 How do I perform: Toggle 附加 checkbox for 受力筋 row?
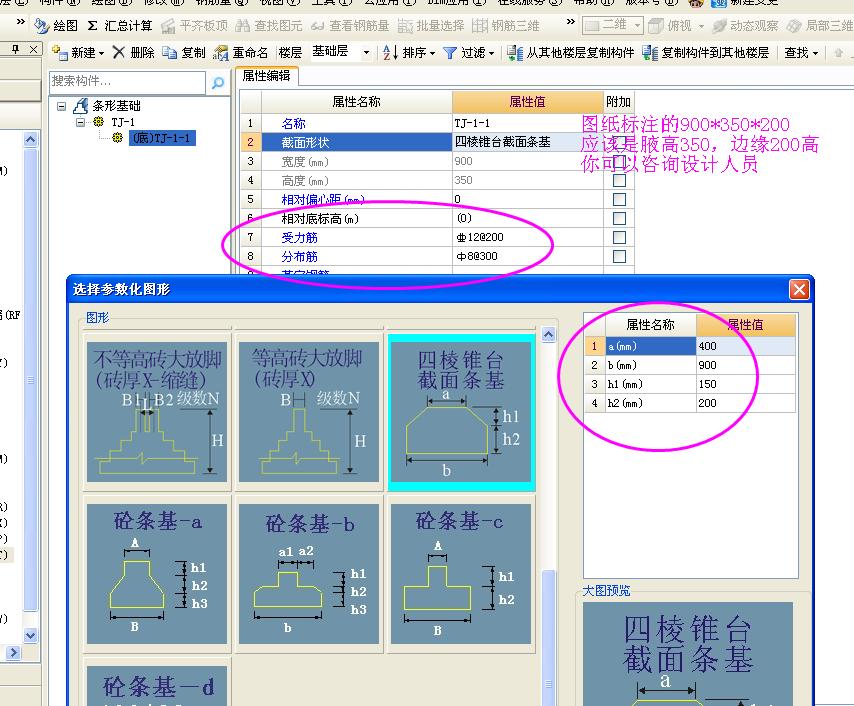click(x=619, y=238)
